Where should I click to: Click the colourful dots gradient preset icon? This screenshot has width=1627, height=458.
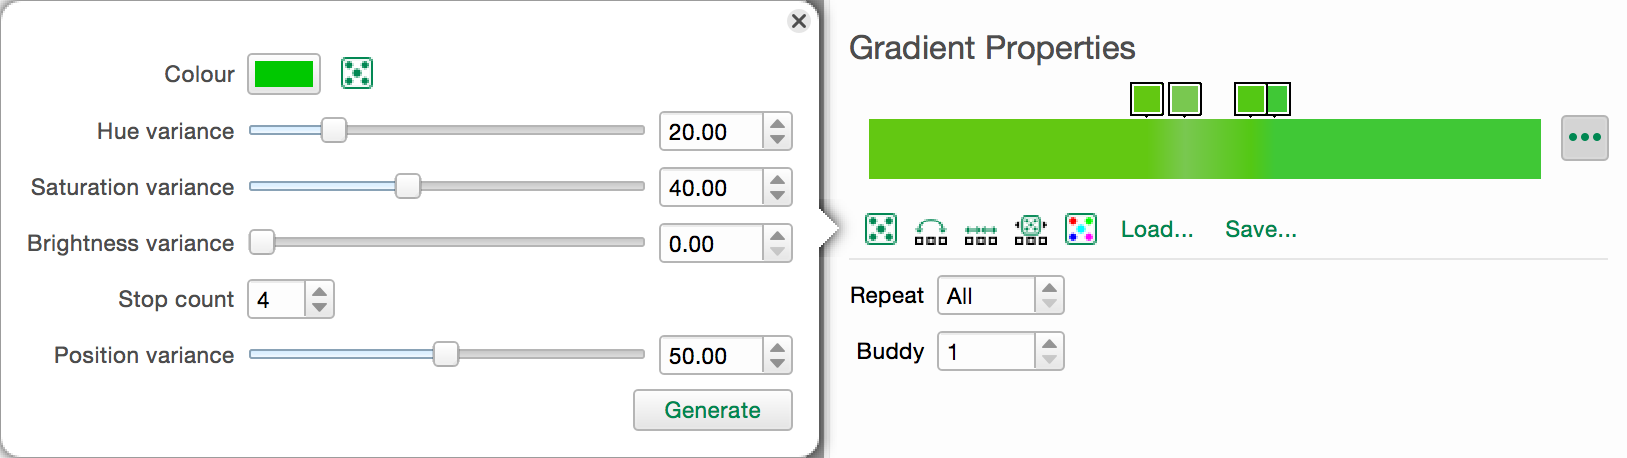[1081, 229]
